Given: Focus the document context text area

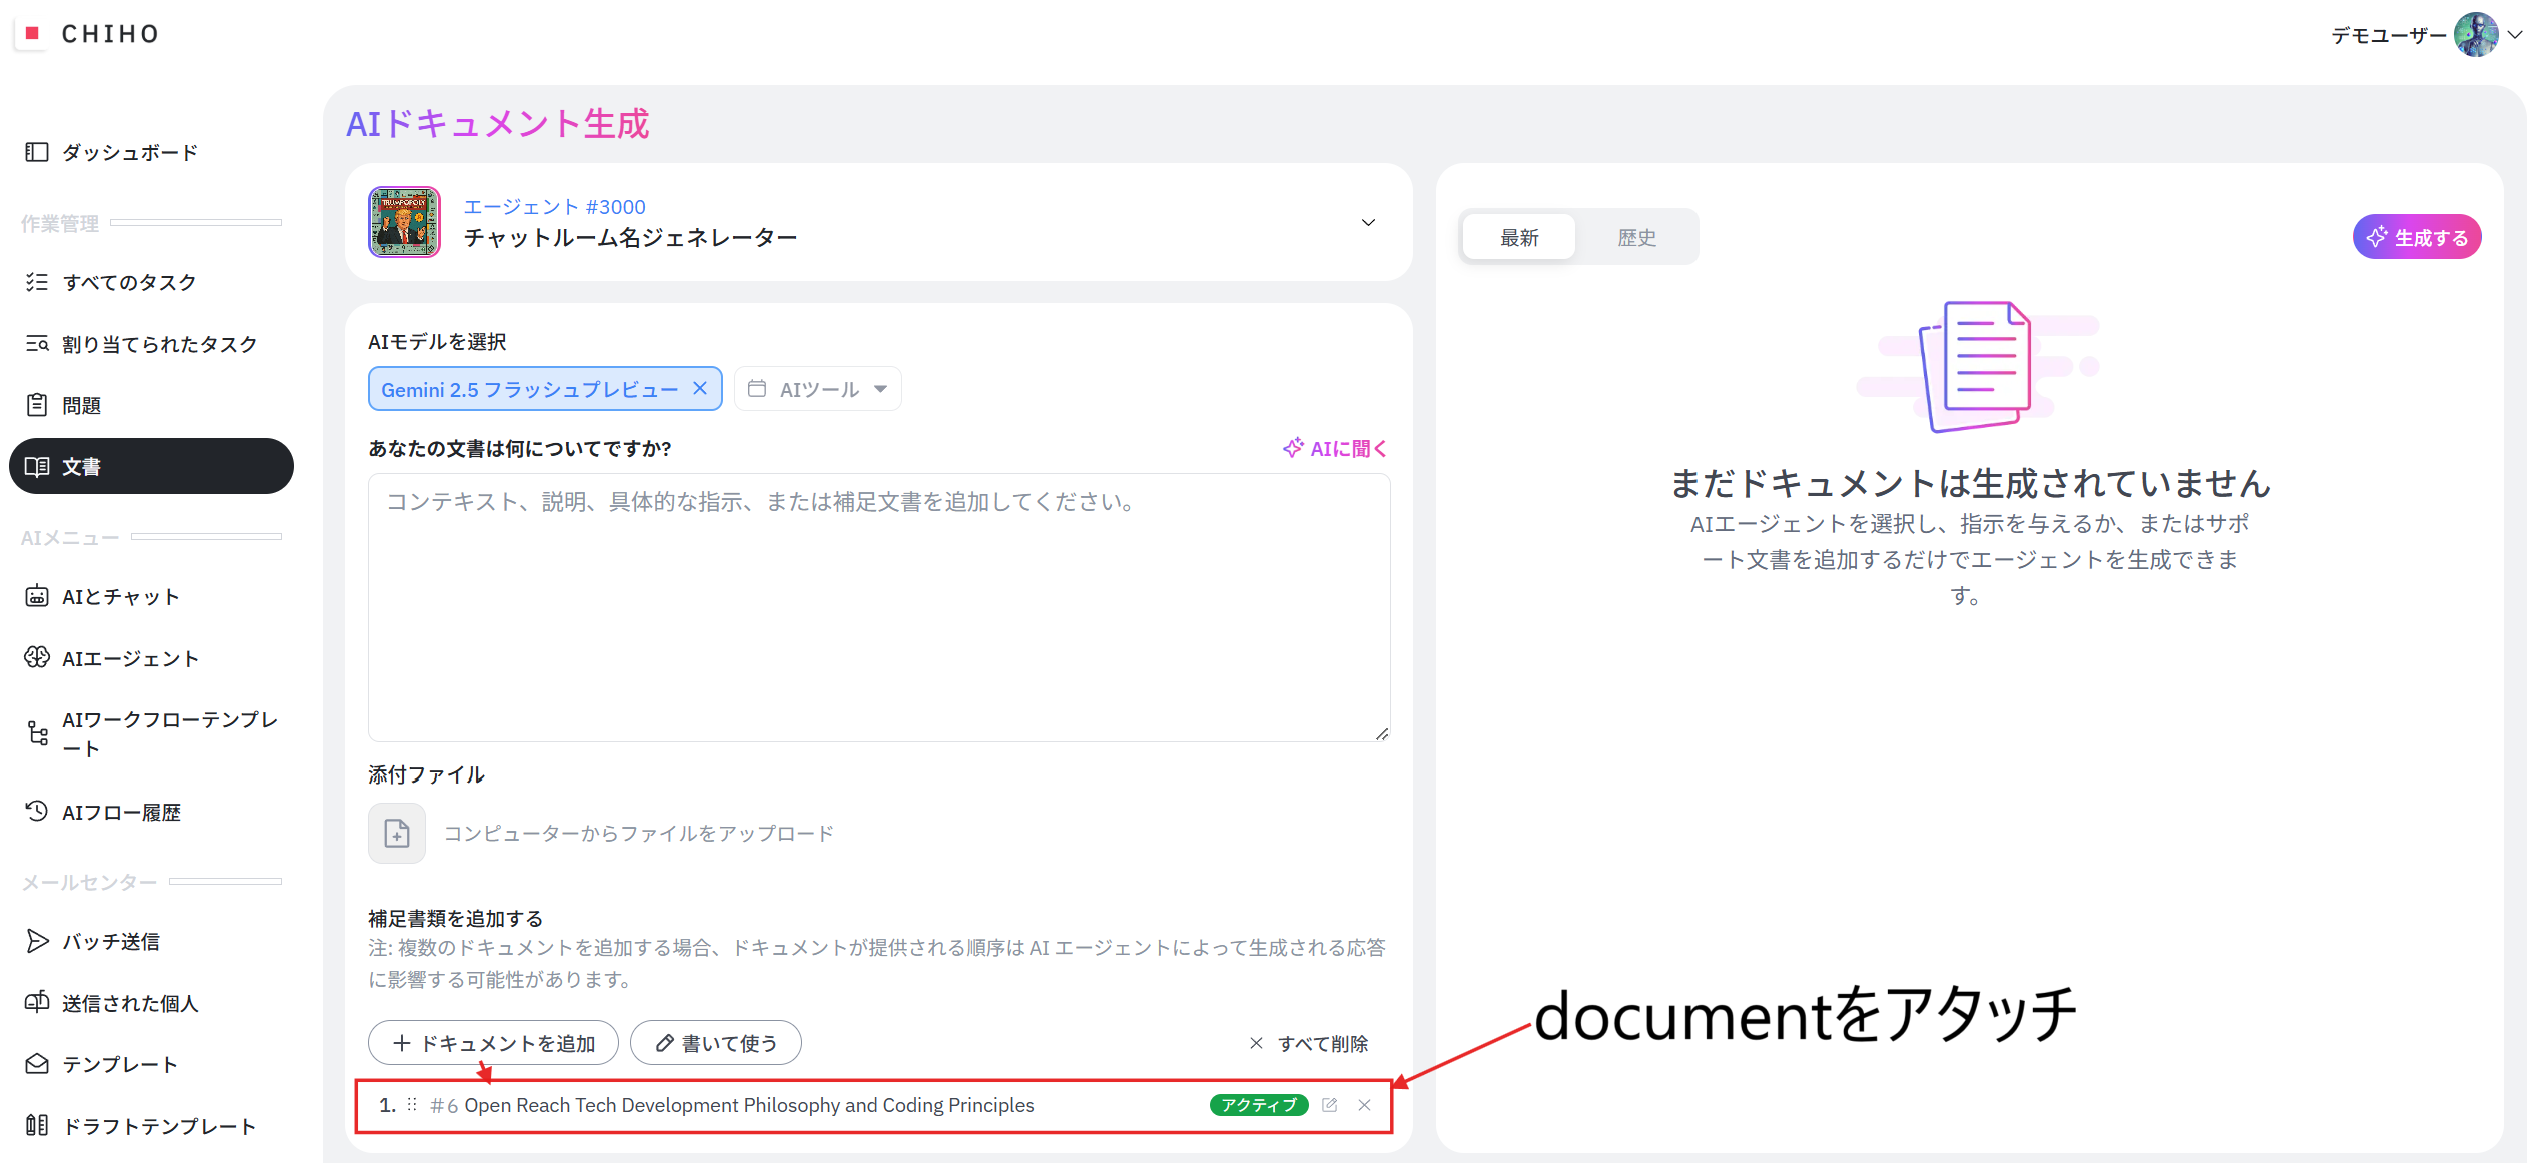Looking at the screenshot, I should pos(878,607).
